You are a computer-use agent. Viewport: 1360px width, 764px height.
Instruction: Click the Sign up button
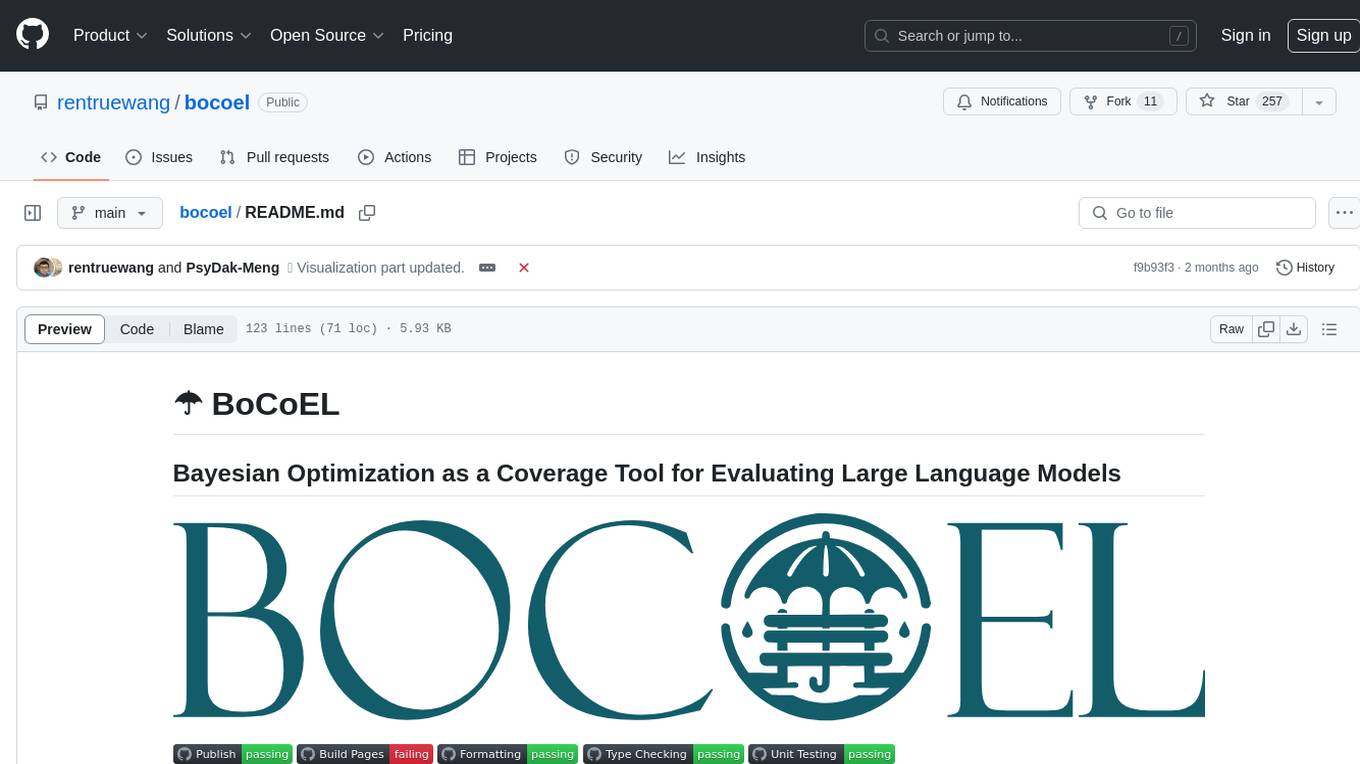[x=1323, y=35]
